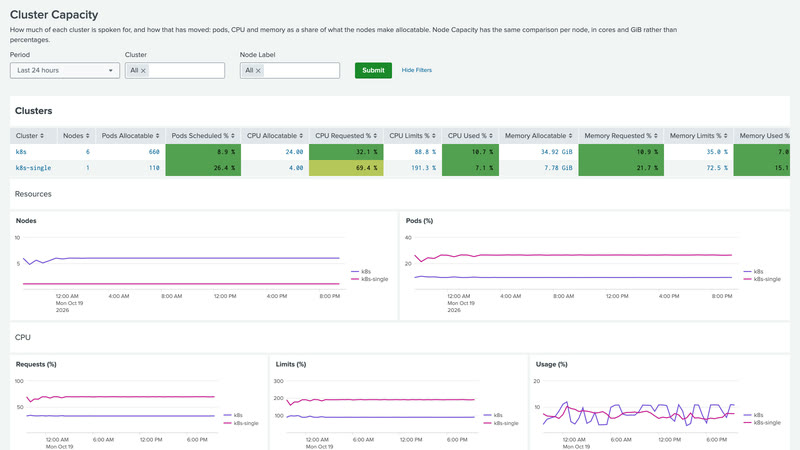Sort table by CPU Requested % column
Image resolution: width=800 pixels, height=450 pixels.
tap(346, 136)
